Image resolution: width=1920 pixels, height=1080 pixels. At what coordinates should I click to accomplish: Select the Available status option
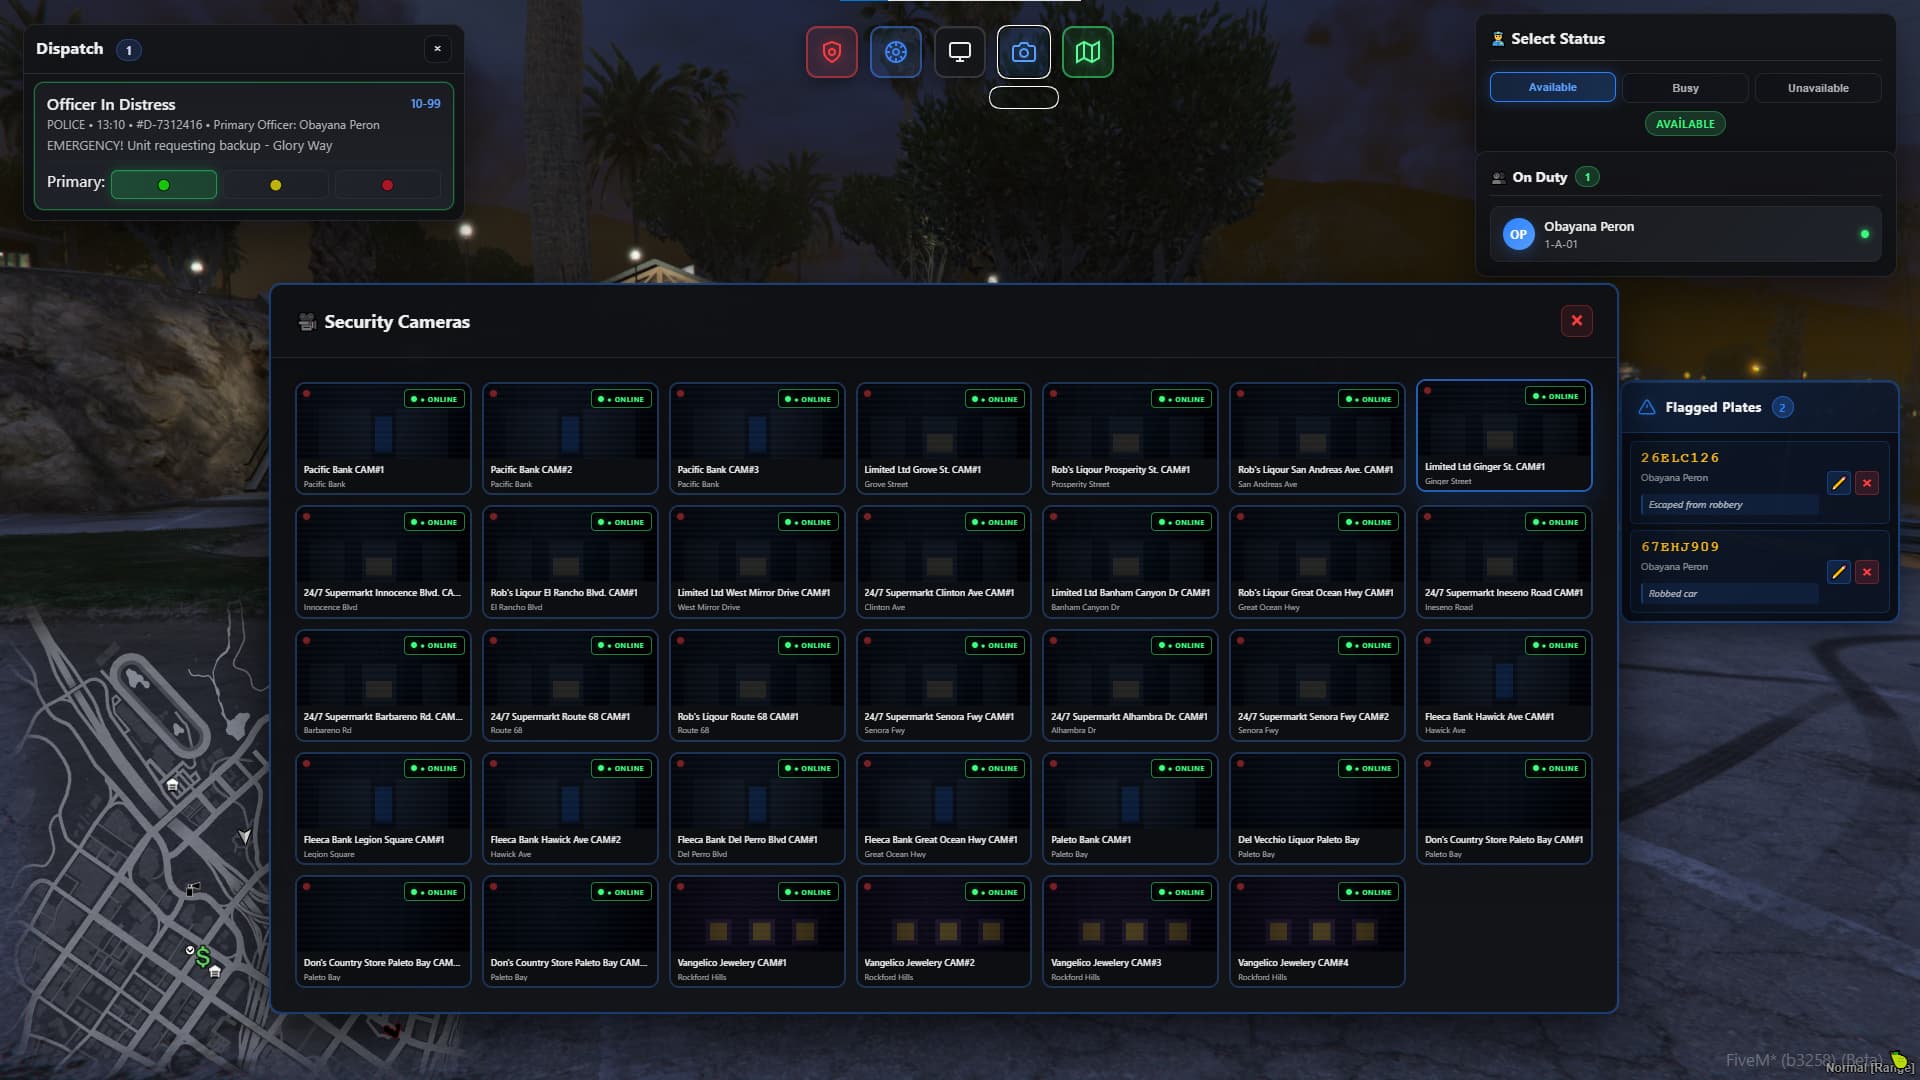click(1552, 87)
